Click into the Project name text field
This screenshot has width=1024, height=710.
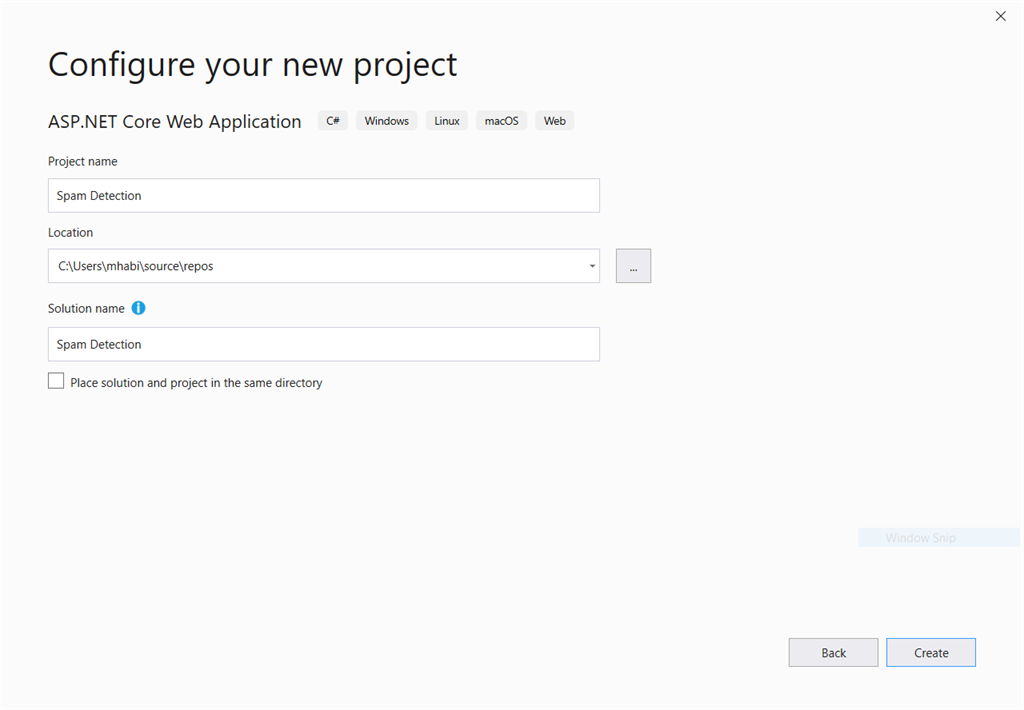tap(323, 196)
